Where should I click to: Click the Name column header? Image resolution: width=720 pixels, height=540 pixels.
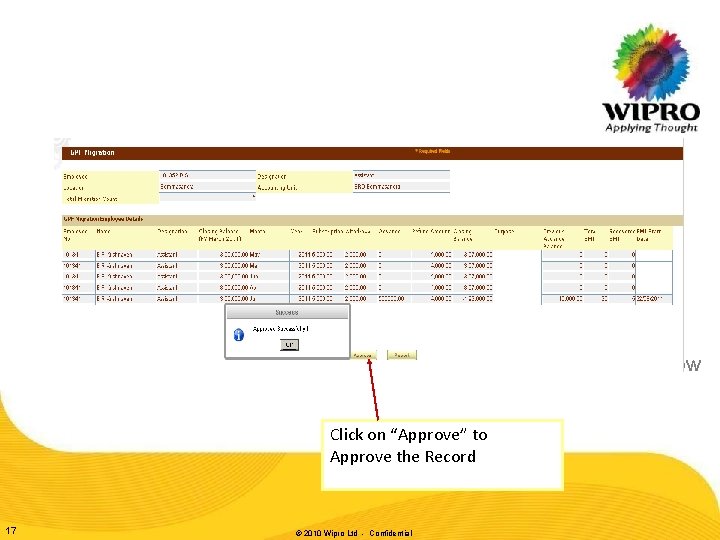(104, 231)
